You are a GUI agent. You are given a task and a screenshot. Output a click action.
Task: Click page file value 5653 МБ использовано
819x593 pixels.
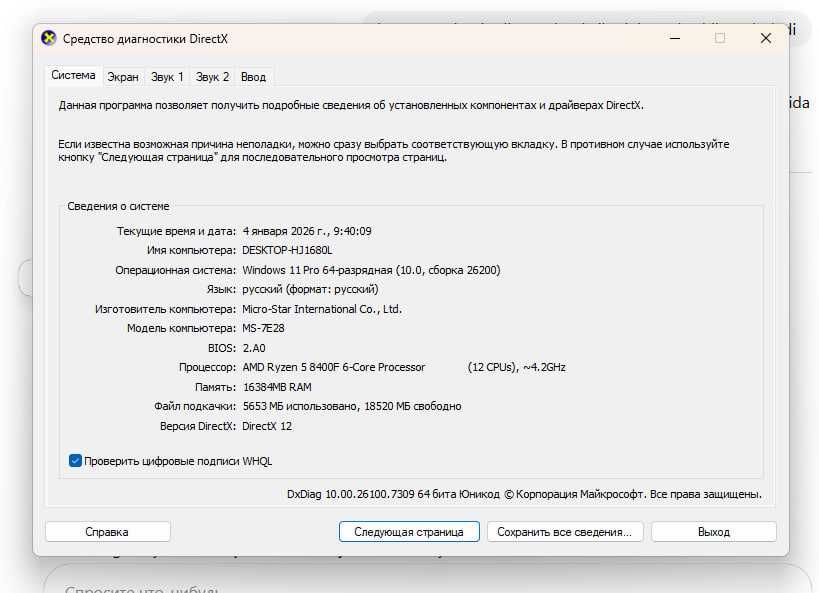pyautogui.click(x=352, y=406)
